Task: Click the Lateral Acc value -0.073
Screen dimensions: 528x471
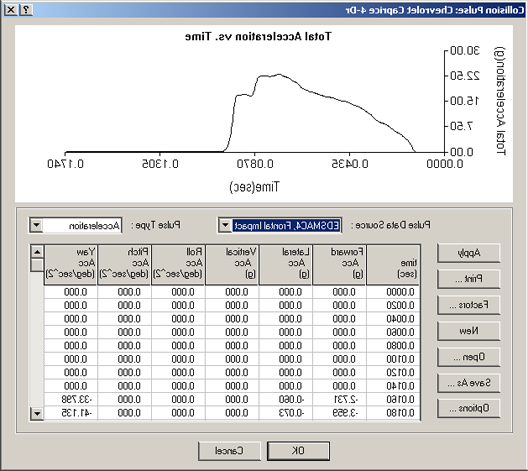Action: [x=286, y=413]
